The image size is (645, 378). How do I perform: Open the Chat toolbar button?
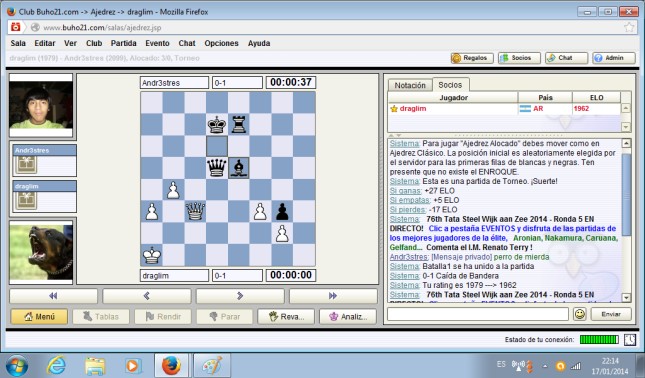click(566, 58)
